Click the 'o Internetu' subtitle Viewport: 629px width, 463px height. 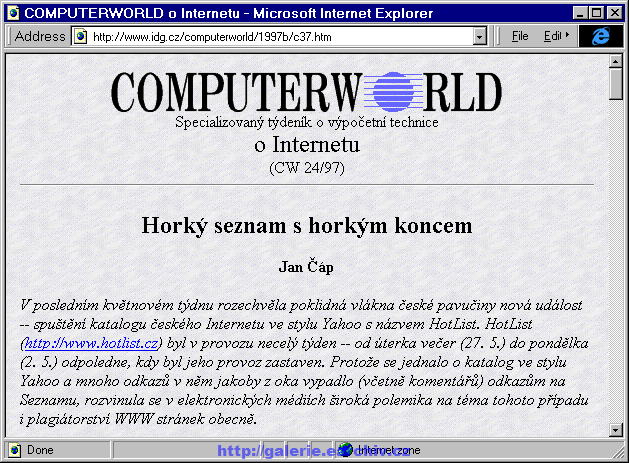click(x=307, y=144)
